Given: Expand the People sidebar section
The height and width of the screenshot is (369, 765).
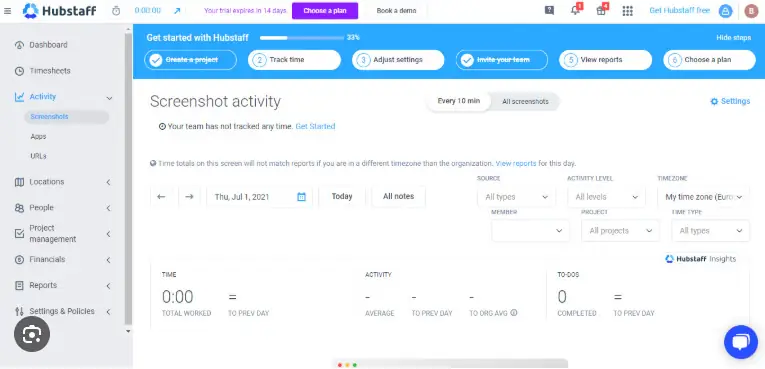Looking at the screenshot, I should (108, 208).
